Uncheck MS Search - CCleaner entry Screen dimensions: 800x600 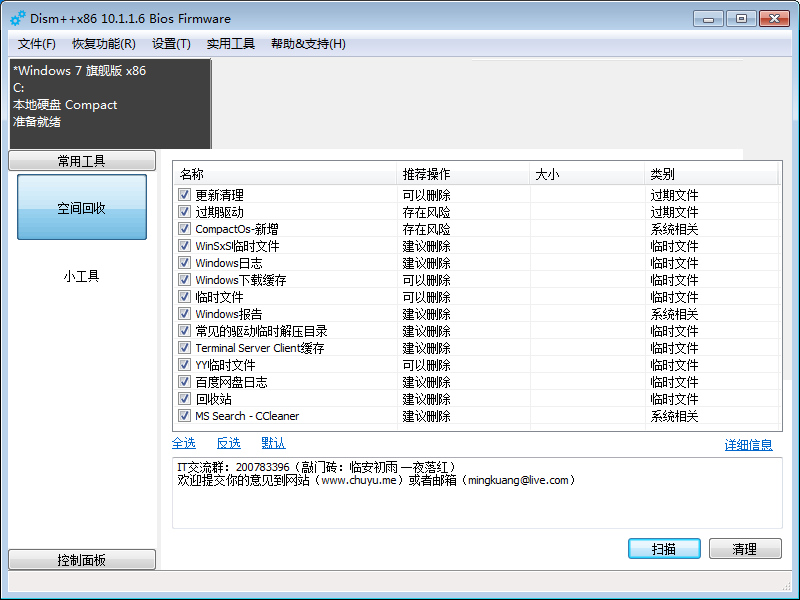click(x=184, y=415)
